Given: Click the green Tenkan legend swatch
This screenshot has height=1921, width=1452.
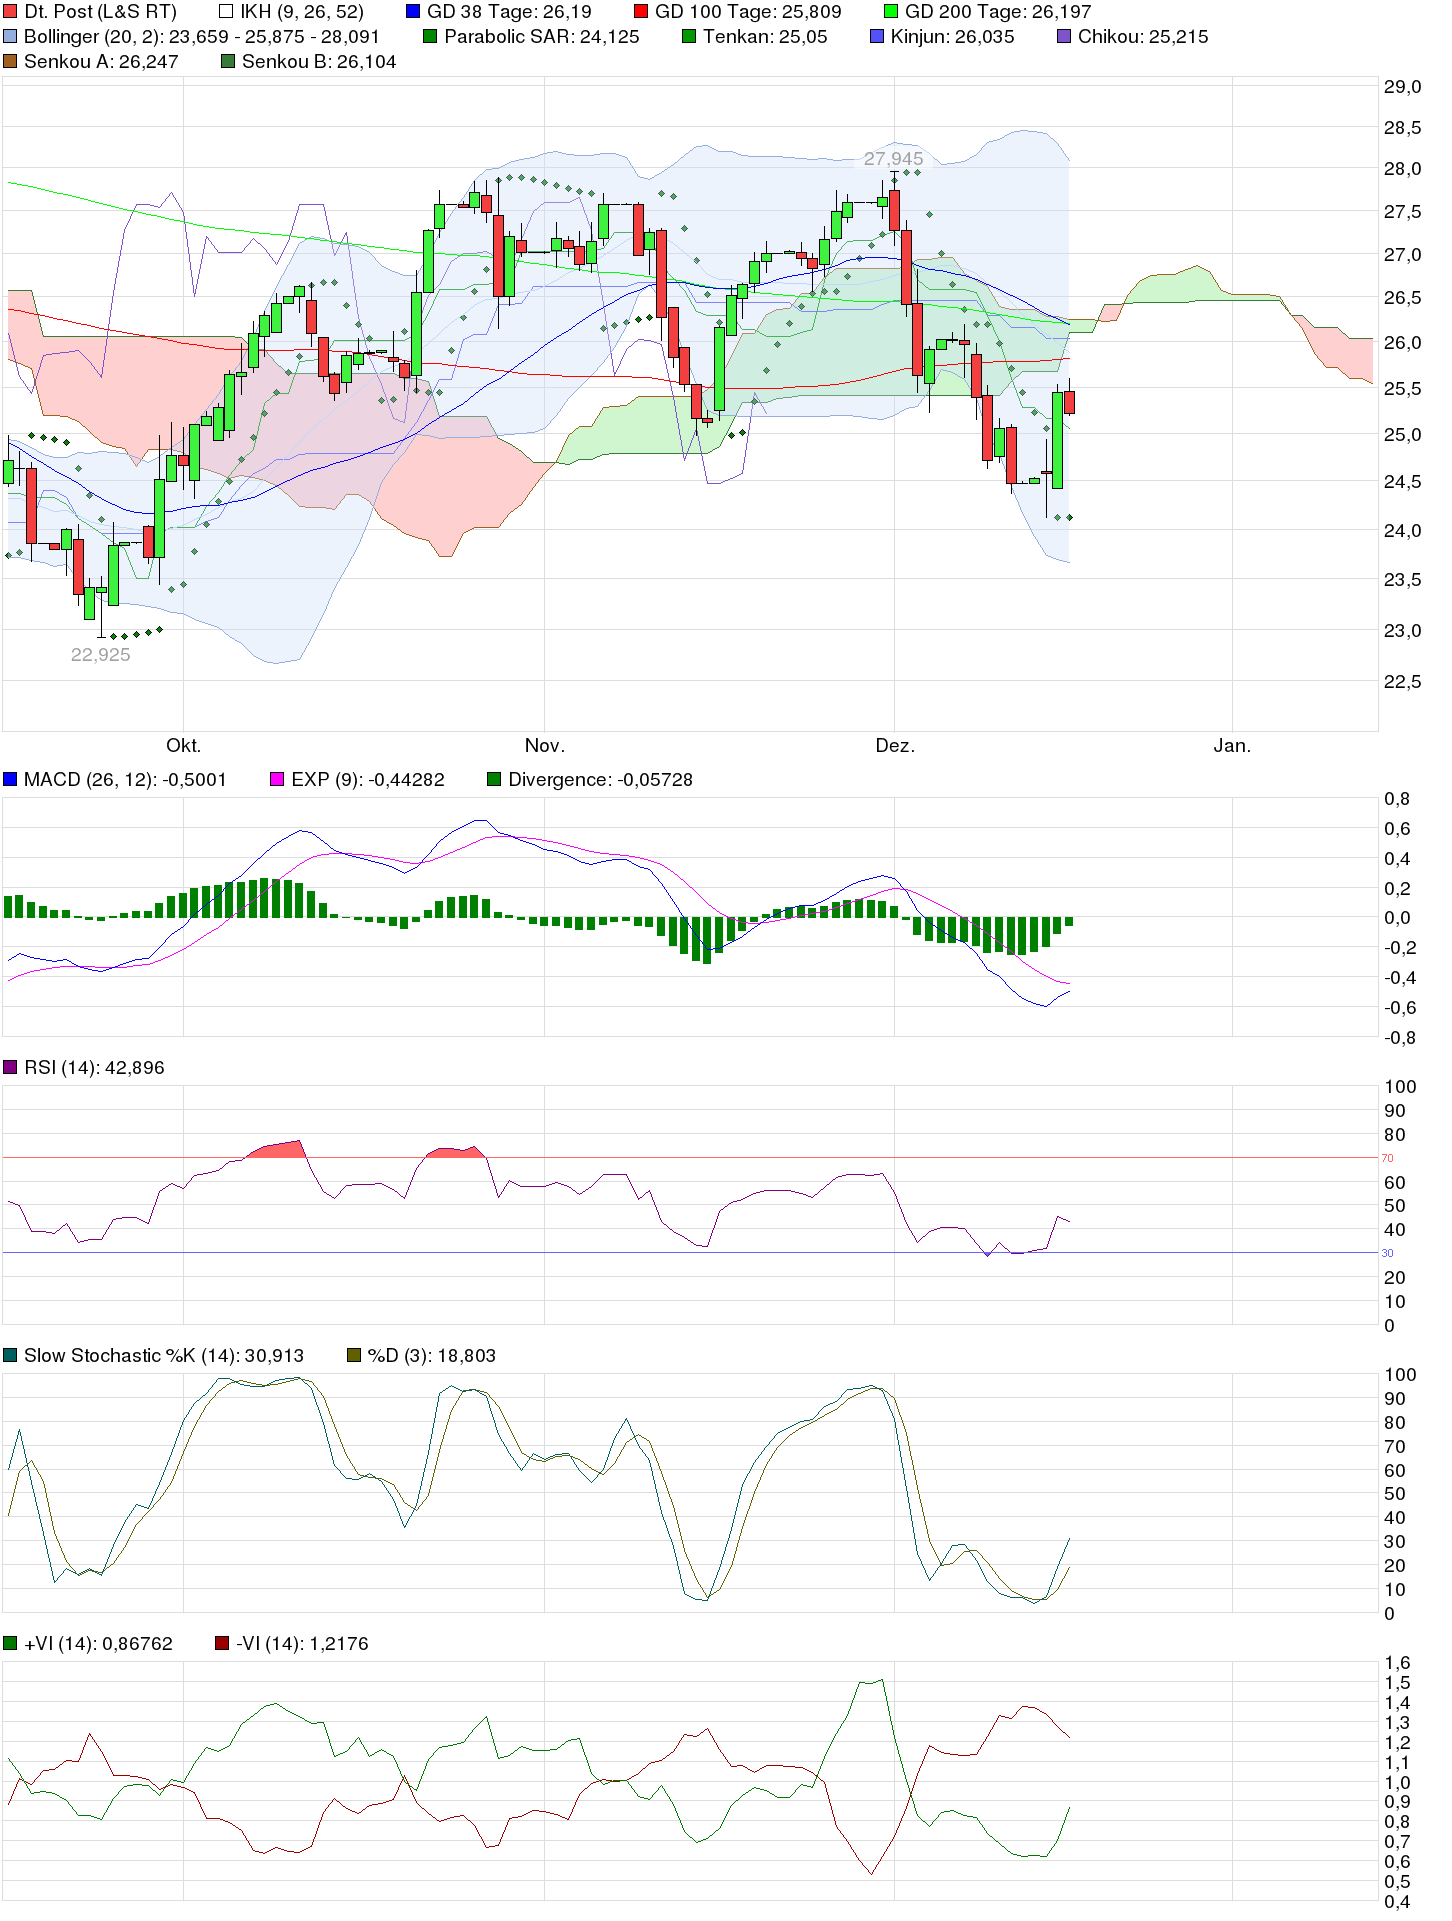Looking at the screenshot, I should [x=689, y=37].
